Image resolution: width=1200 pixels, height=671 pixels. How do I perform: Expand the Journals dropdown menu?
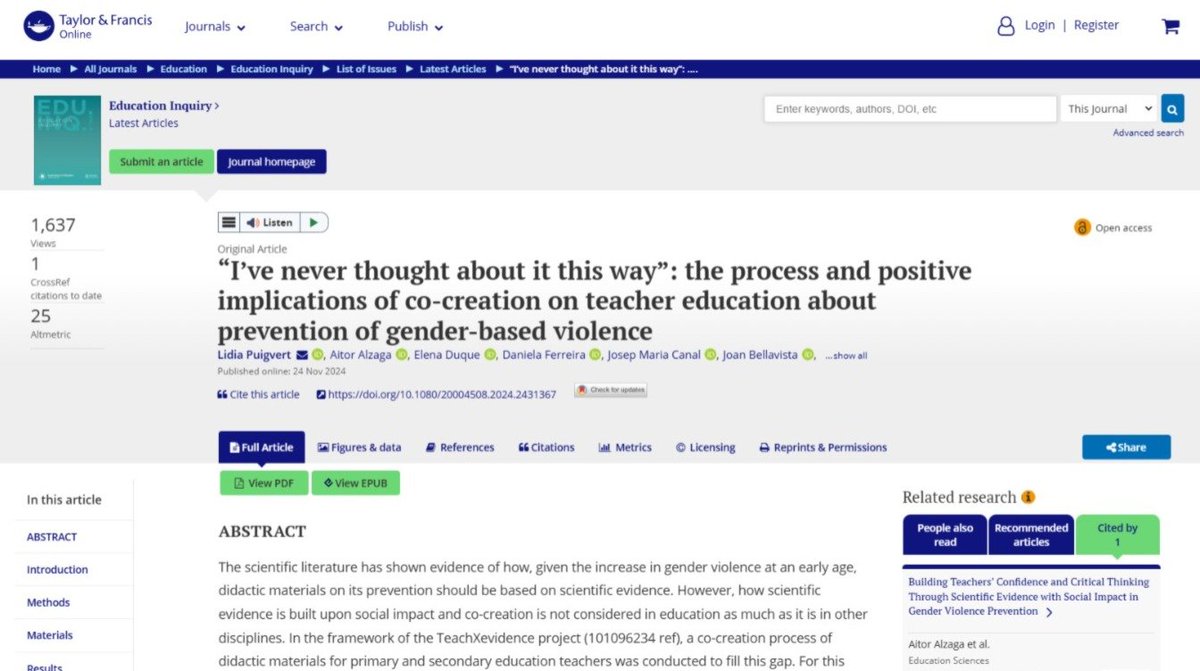pos(215,26)
